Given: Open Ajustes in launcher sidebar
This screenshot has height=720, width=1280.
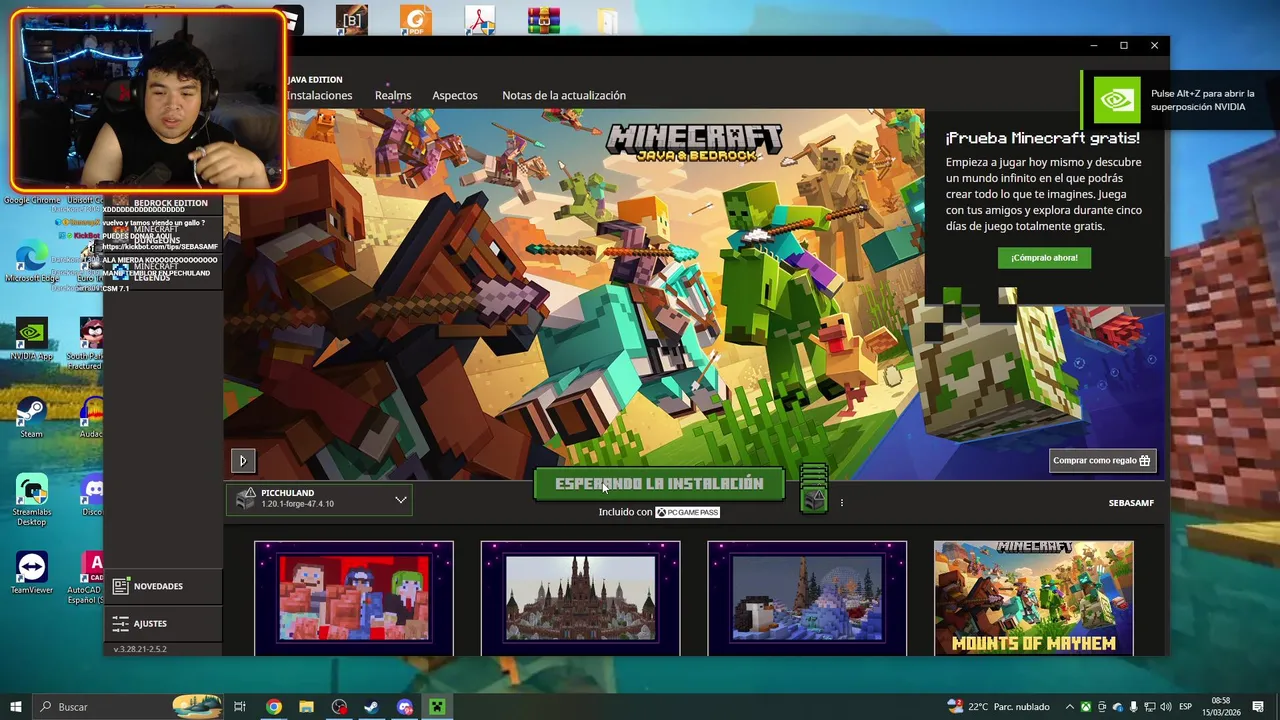Looking at the screenshot, I should click(x=162, y=623).
